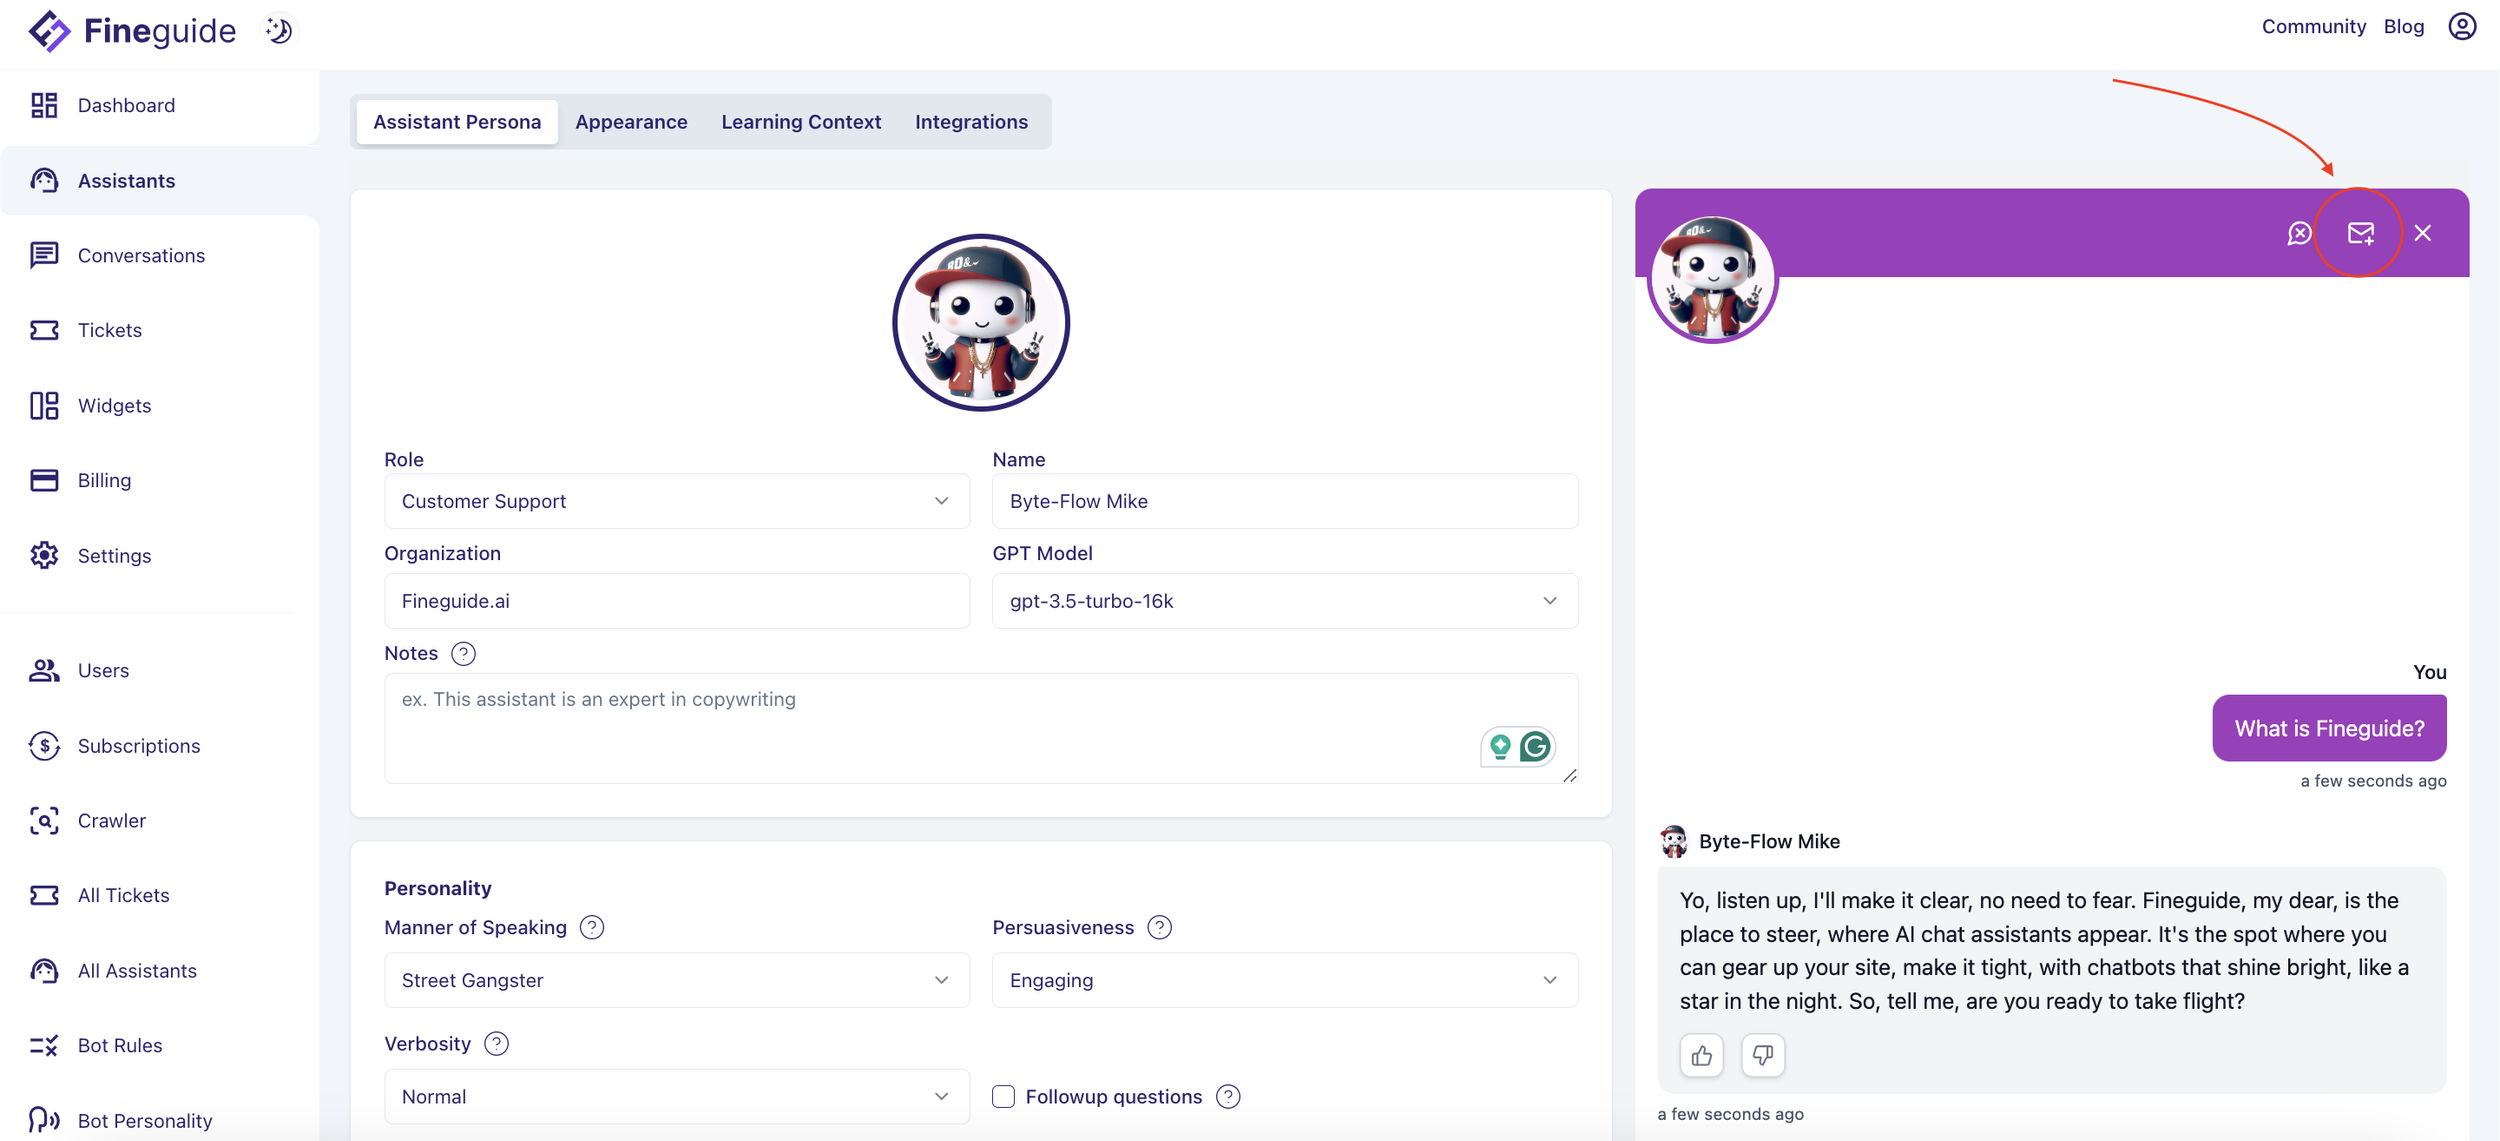Open the GPT Model dropdown
The image size is (2500, 1141).
pyautogui.click(x=1284, y=601)
